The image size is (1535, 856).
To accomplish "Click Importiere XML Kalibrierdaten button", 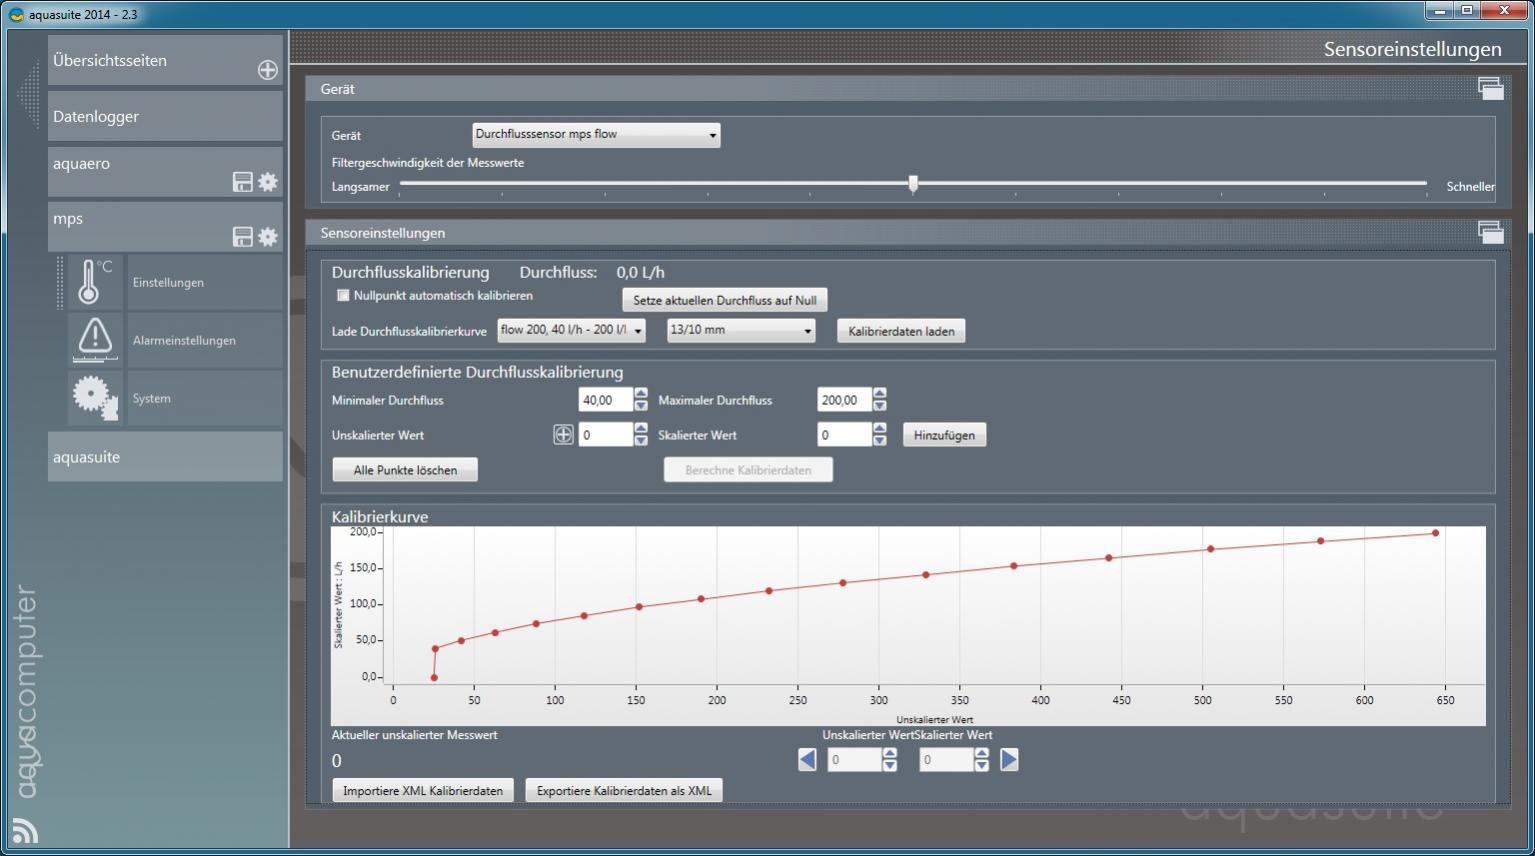I will tap(423, 791).
